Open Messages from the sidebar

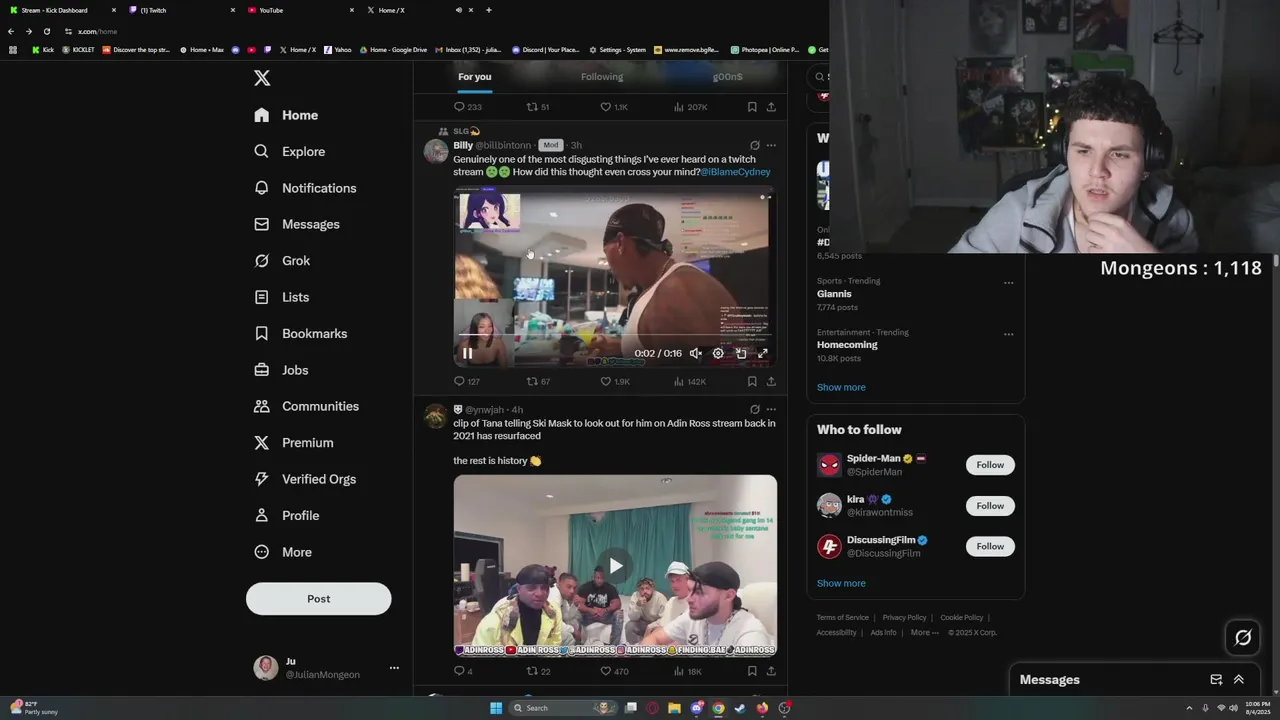click(297, 224)
